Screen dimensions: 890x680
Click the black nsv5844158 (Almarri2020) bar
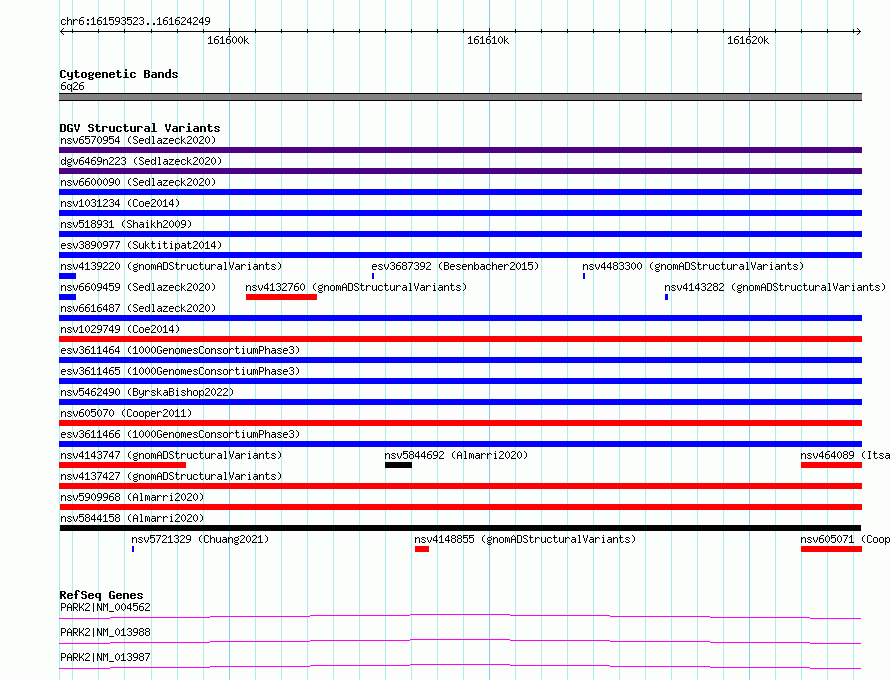point(460,528)
